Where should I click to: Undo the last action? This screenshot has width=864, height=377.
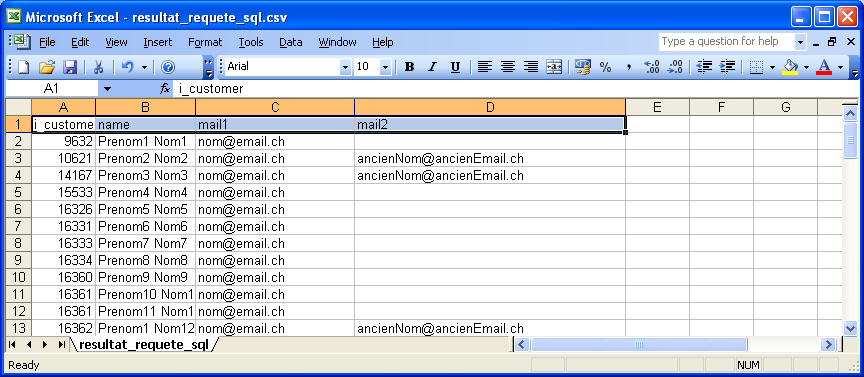[127, 67]
